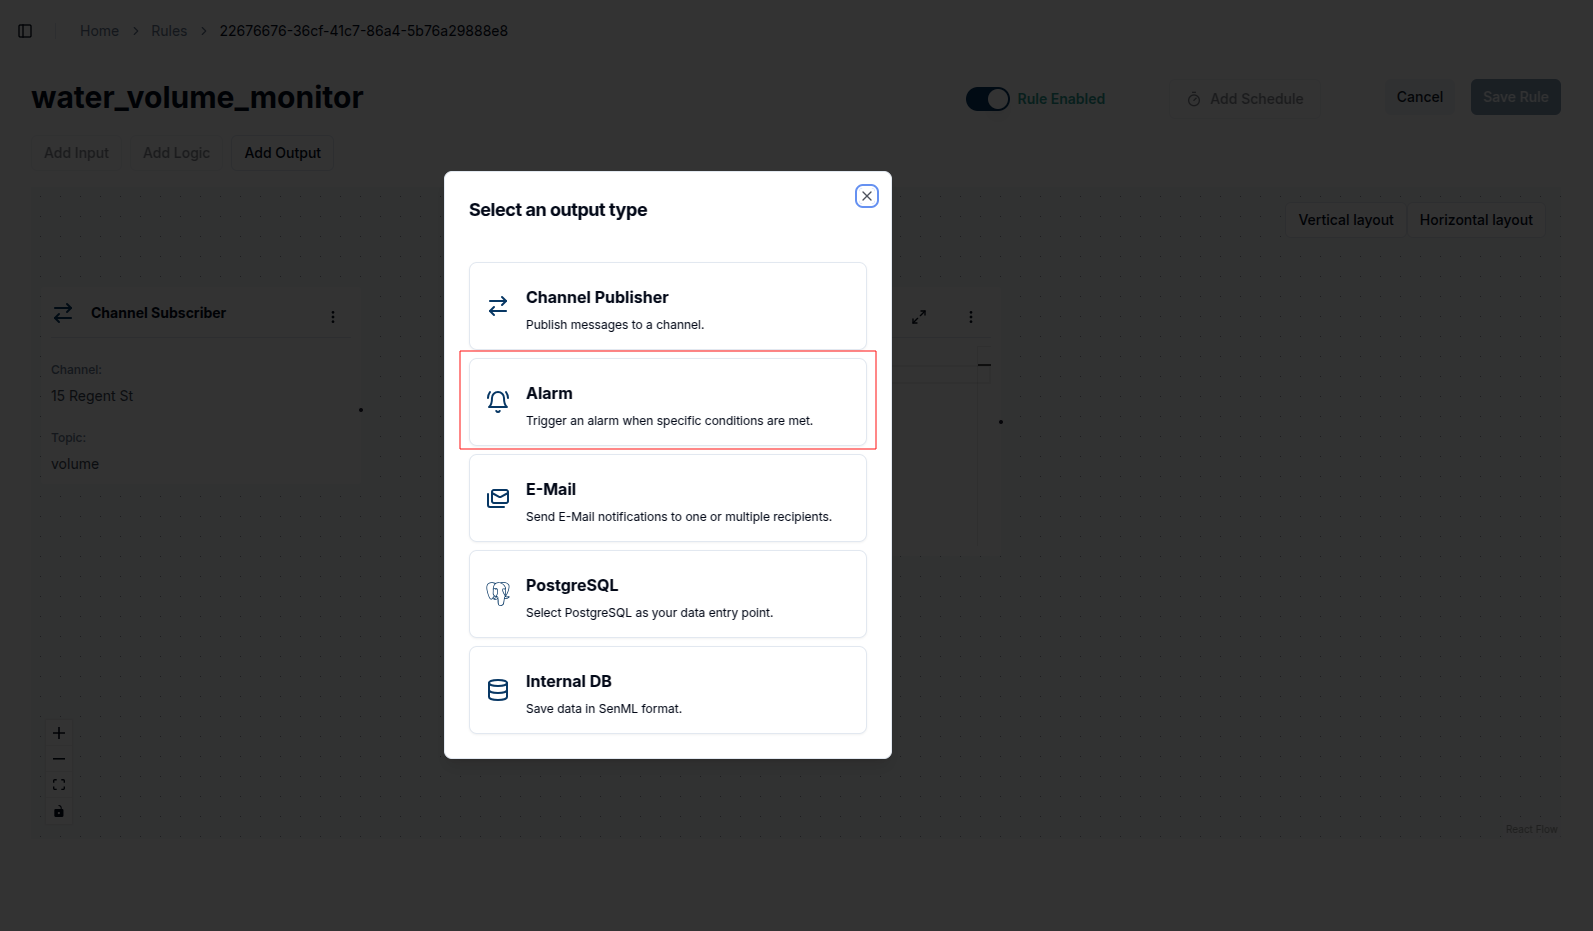
Task: Fit view on flow canvas
Action: [x=59, y=785]
